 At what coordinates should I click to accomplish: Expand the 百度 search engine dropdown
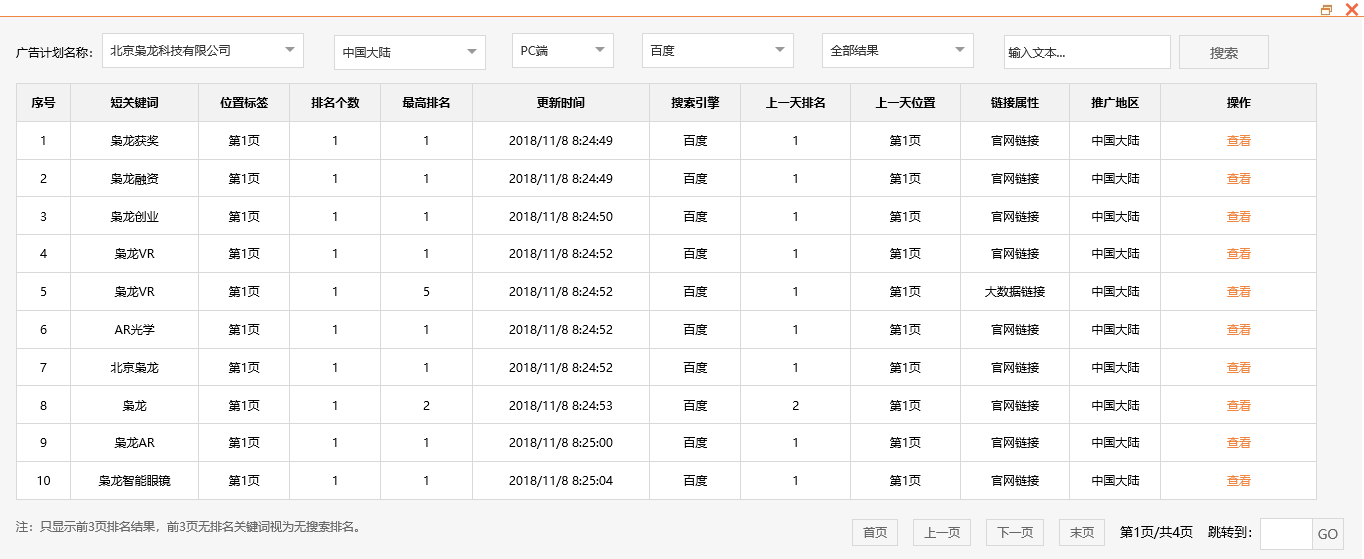[718, 50]
